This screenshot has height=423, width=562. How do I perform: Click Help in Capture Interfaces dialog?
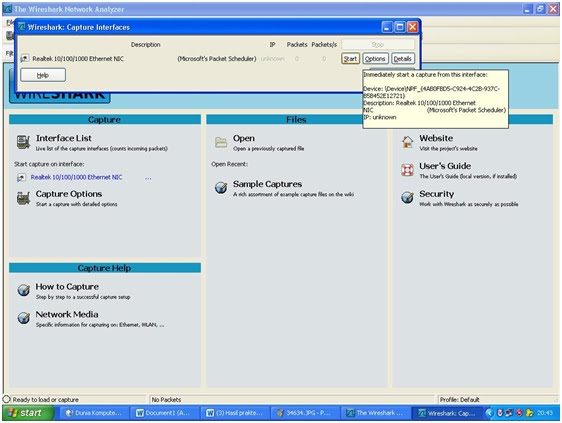43,75
